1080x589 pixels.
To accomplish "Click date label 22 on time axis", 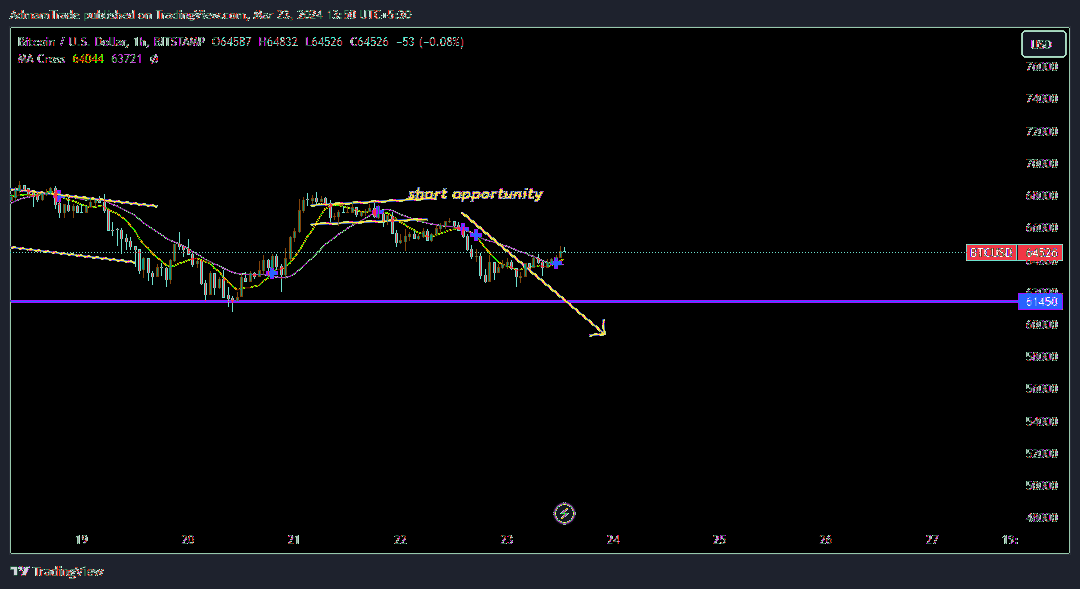I will [400, 539].
